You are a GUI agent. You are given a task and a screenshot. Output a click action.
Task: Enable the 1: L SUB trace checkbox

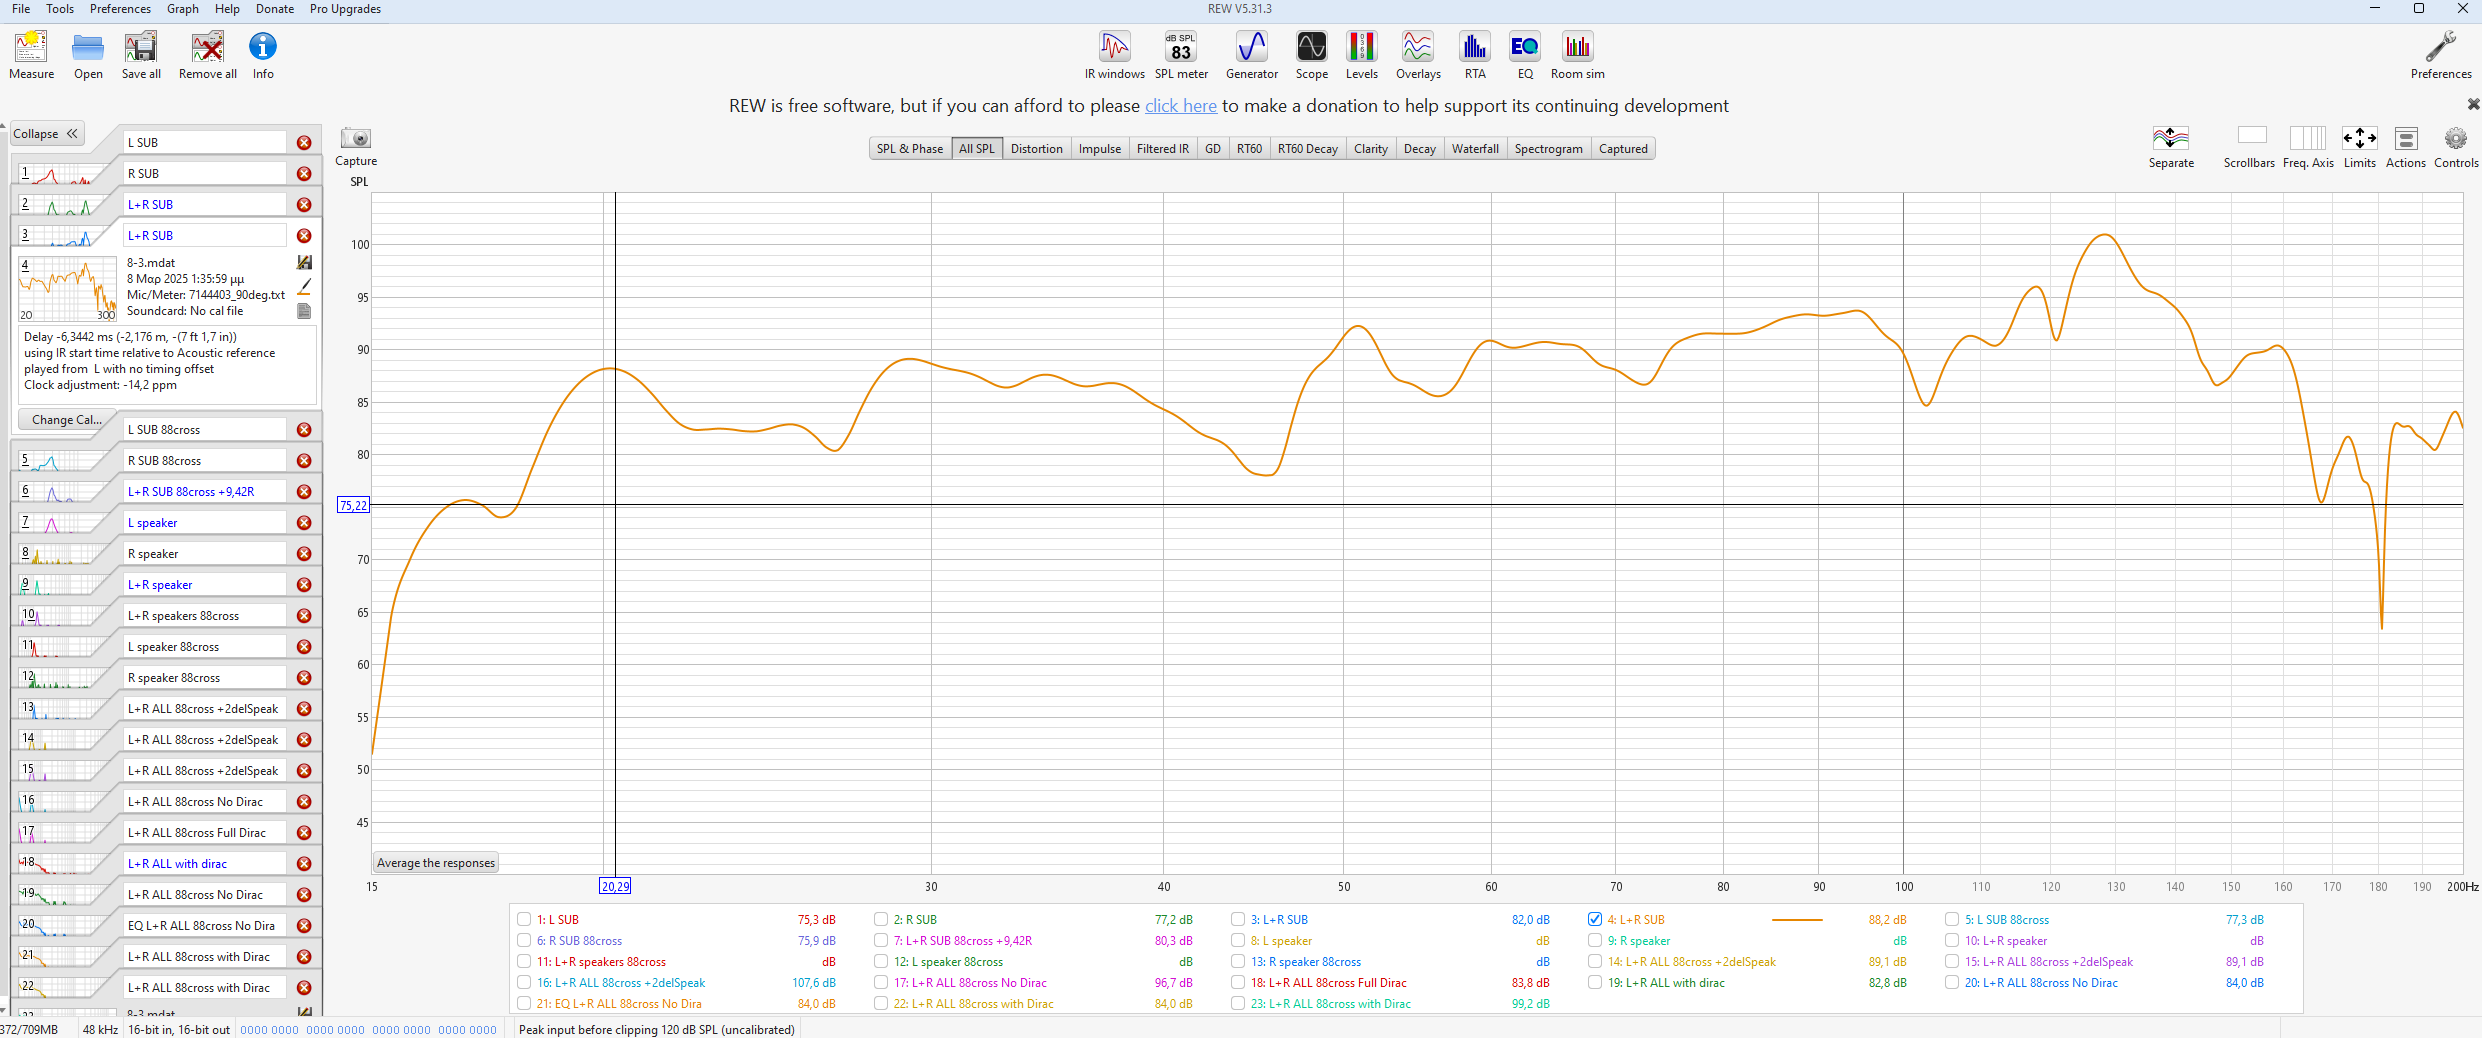(x=524, y=919)
